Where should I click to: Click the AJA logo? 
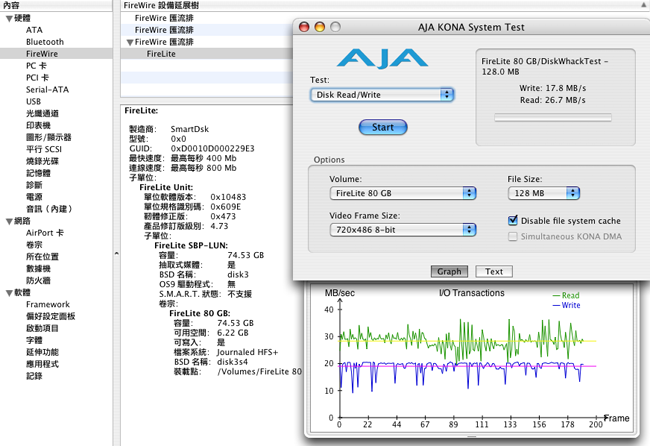[382, 58]
